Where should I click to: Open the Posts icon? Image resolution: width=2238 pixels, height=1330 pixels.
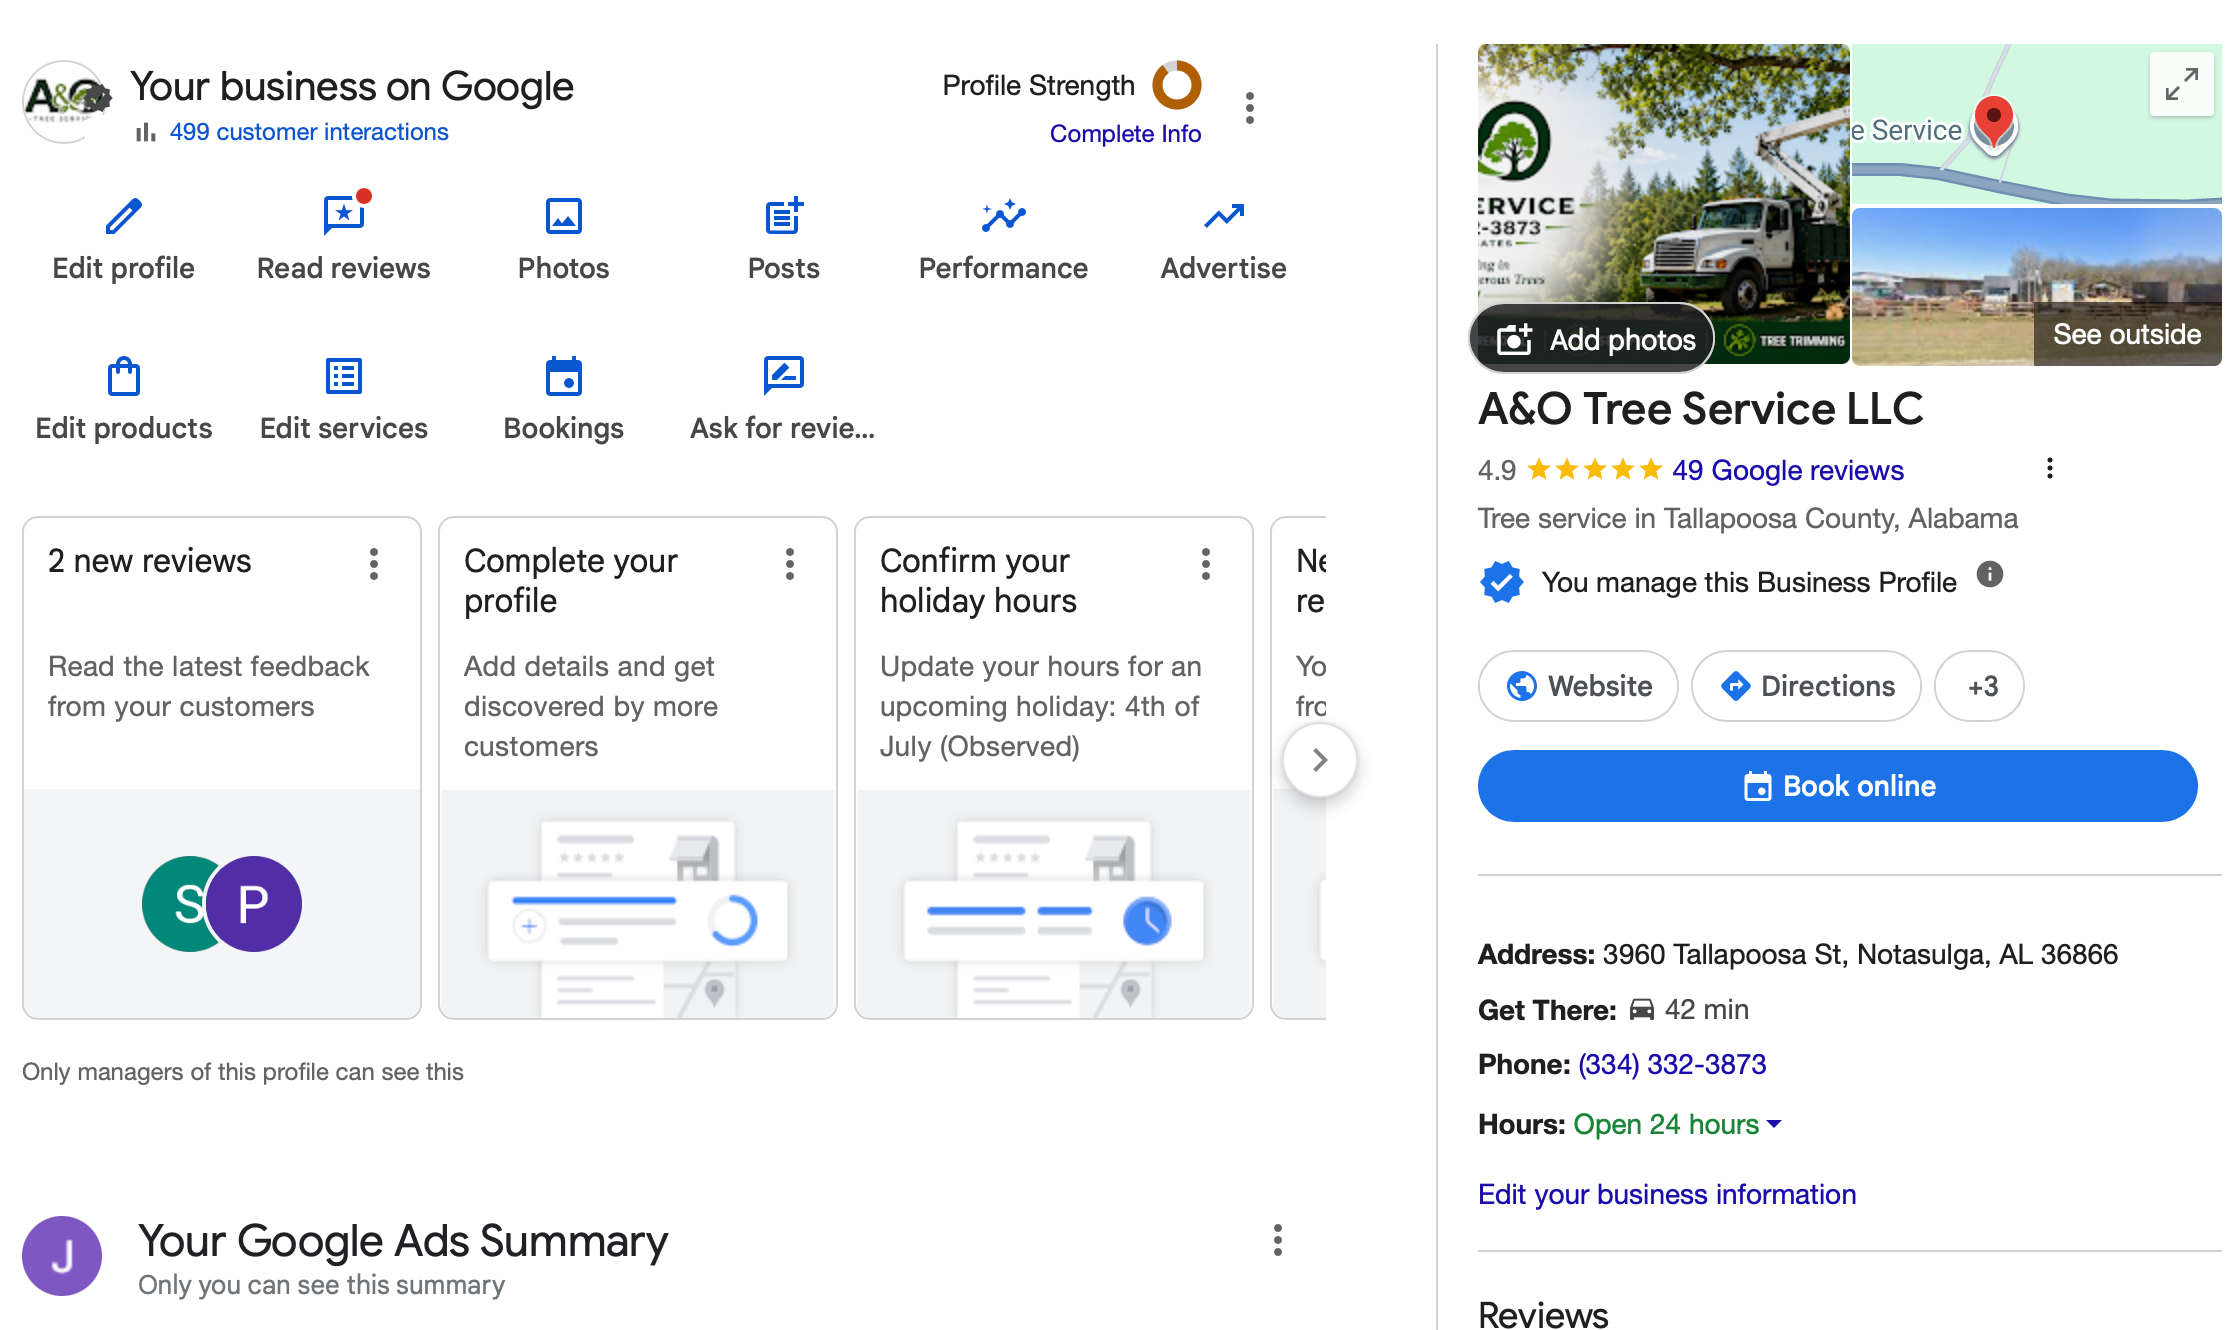pos(783,216)
